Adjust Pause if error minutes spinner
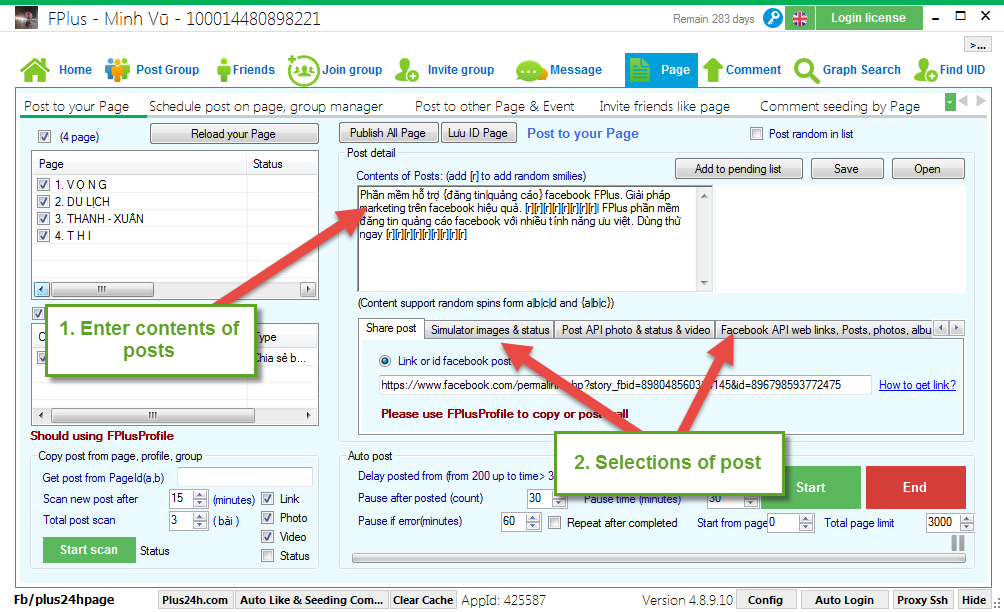 (533, 522)
